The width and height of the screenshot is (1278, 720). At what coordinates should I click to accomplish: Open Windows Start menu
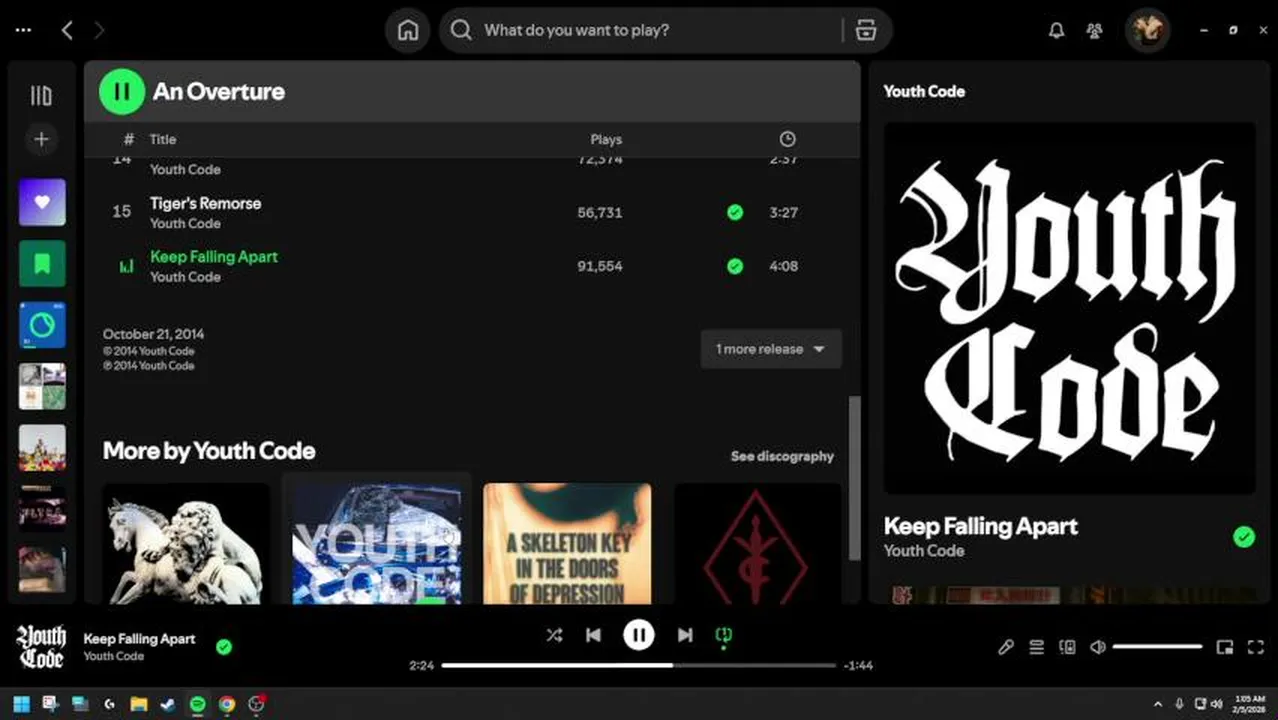pyautogui.click(x=21, y=704)
